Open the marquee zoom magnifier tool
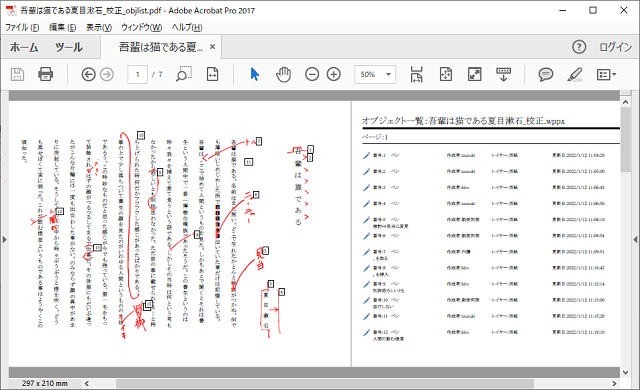The width and height of the screenshot is (640, 390). pyautogui.click(x=184, y=74)
